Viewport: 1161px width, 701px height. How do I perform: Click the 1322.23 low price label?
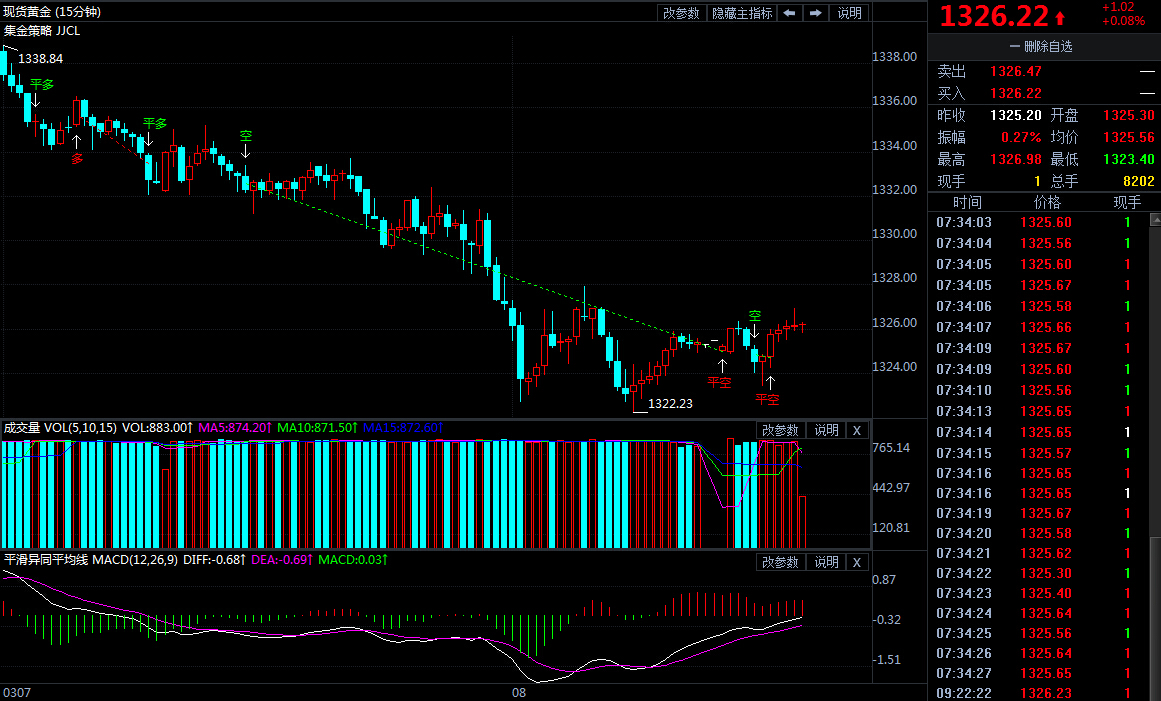click(670, 403)
